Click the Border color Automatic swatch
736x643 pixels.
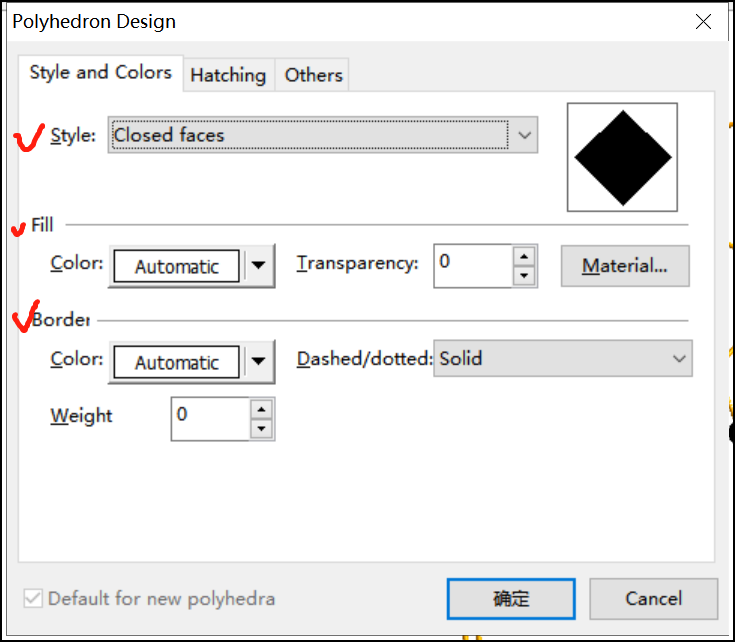[x=177, y=362]
